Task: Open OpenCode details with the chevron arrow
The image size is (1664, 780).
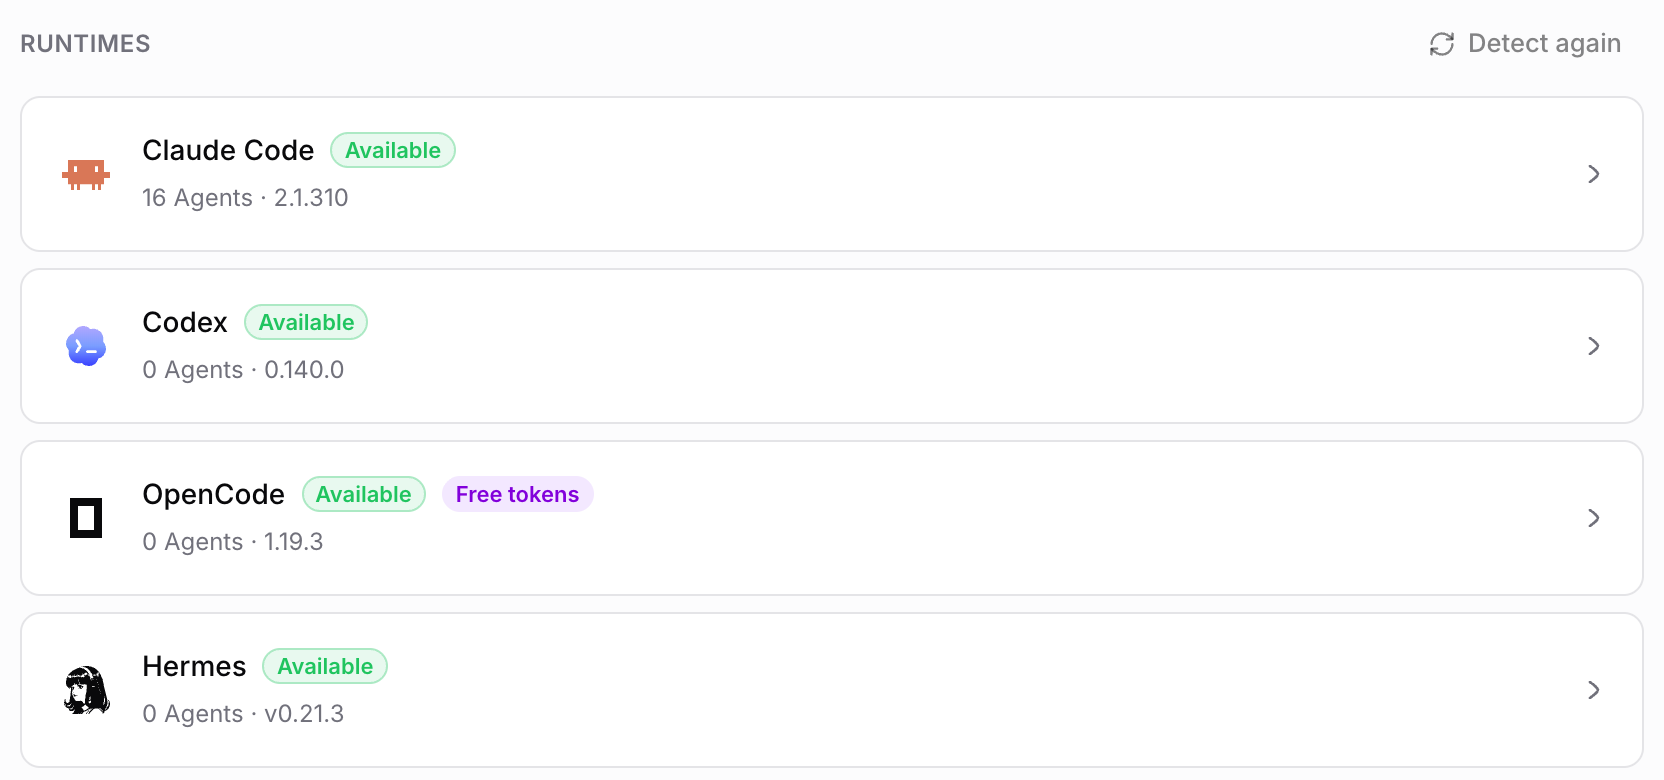Action: coord(1594,518)
